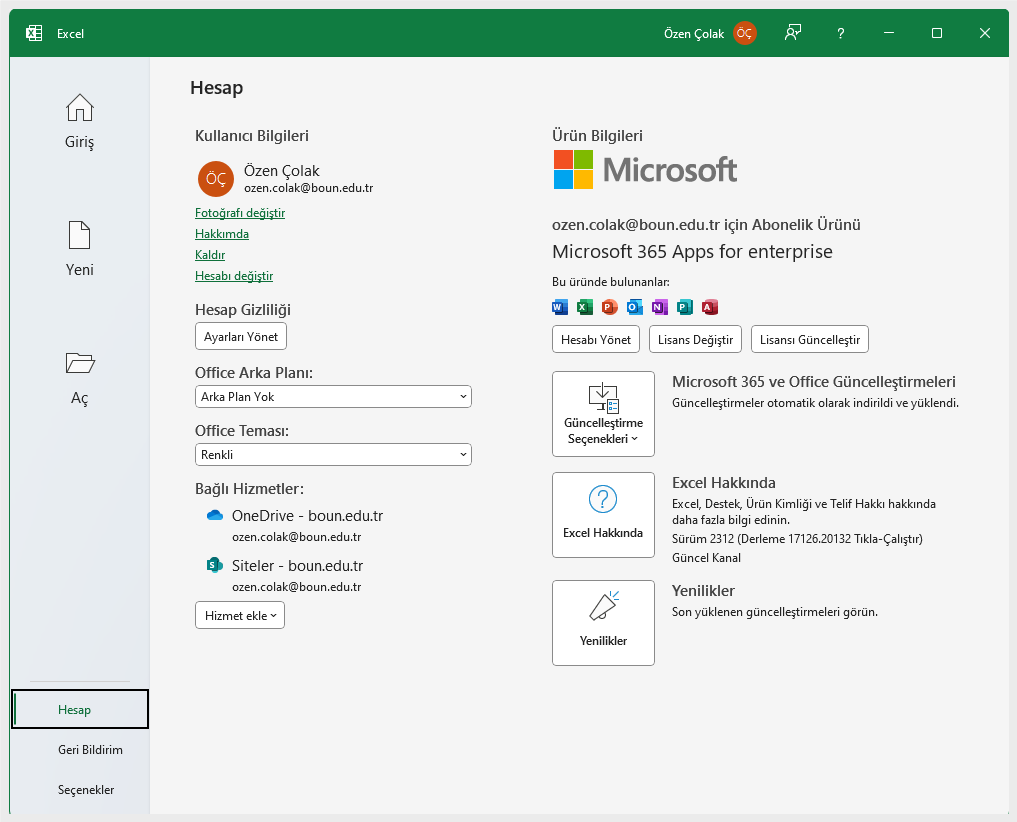Open the Excel Hakkında button
The width and height of the screenshot is (1017, 822).
coord(603,515)
